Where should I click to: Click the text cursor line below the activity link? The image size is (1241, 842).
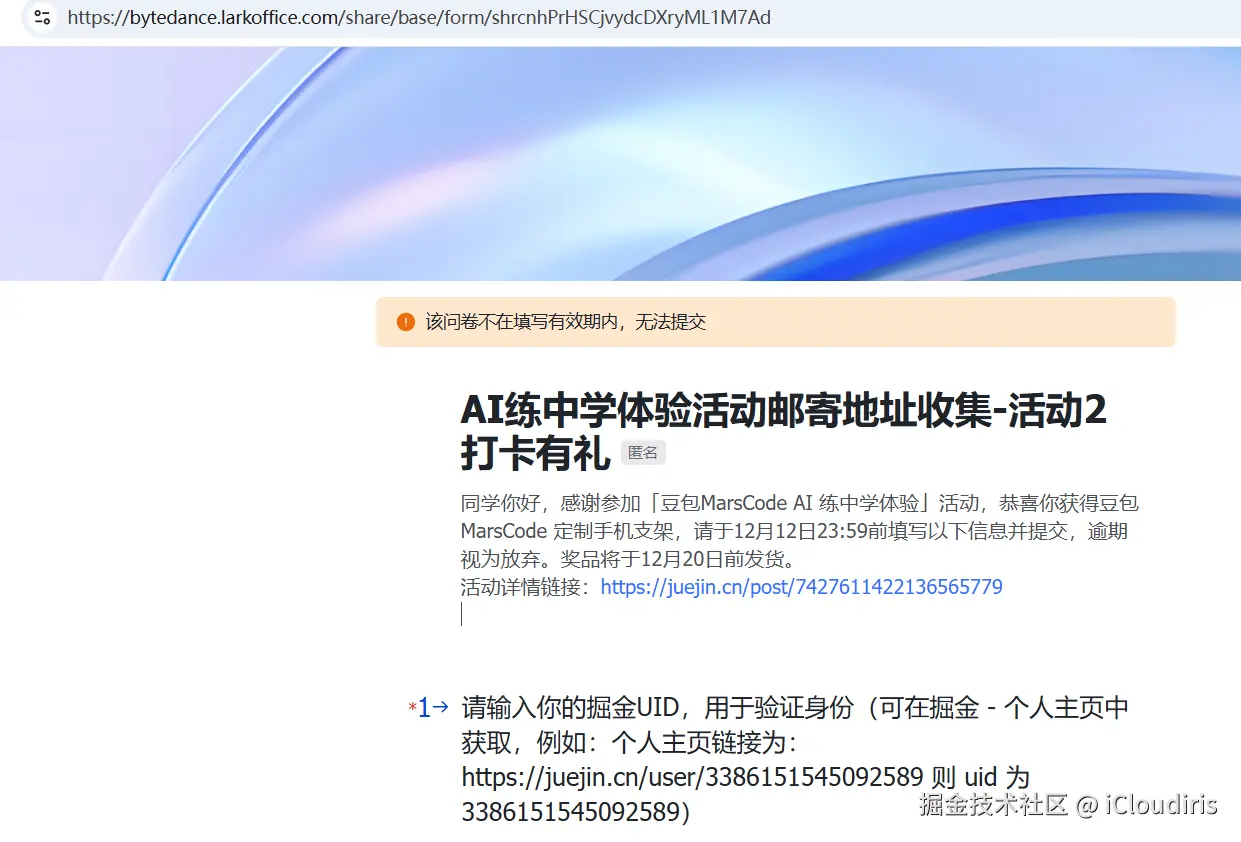coord(461,614)
